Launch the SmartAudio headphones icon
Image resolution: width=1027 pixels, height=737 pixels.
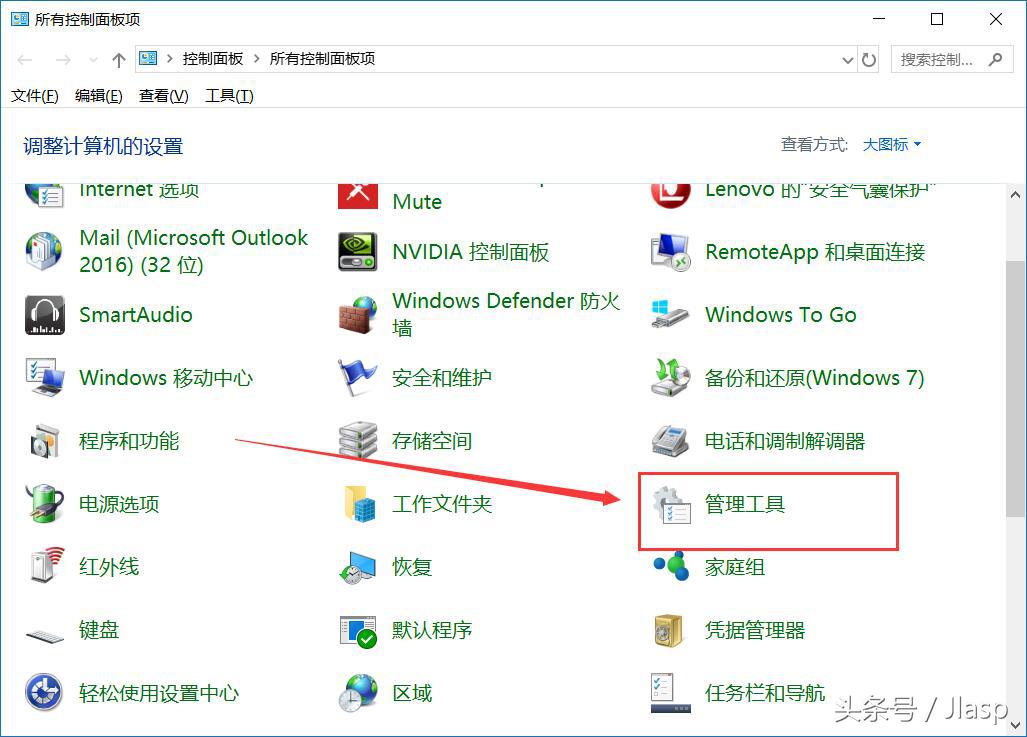point(45,314)
